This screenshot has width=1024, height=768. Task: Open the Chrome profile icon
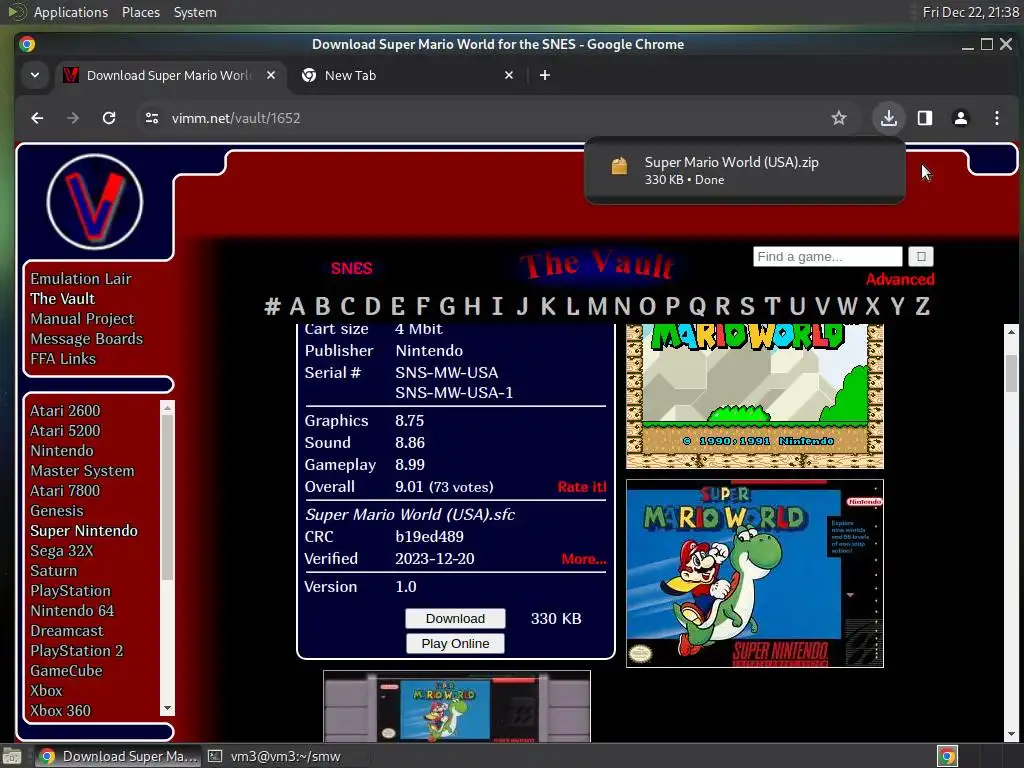[x=961, y=118]
